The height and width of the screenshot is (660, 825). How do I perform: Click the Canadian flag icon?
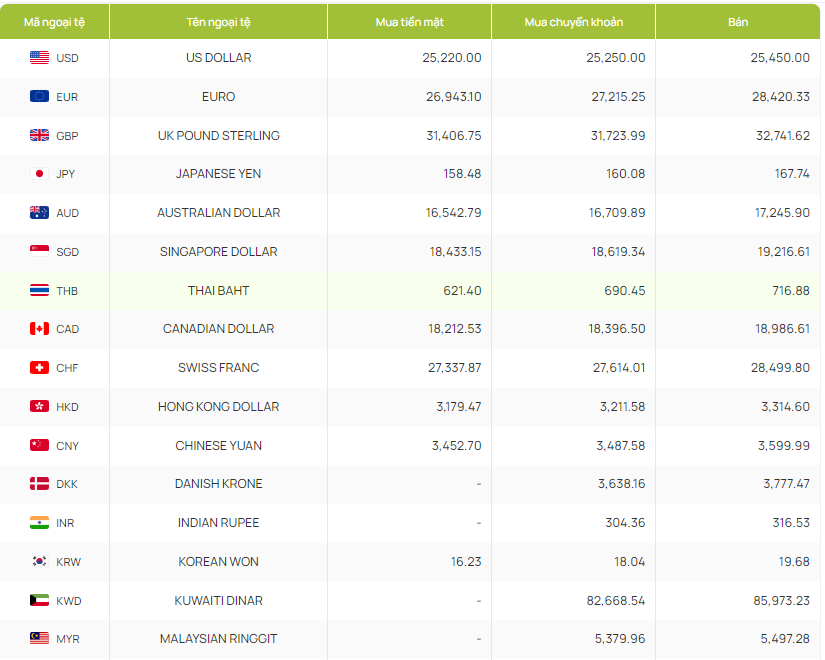coord(39,329)
